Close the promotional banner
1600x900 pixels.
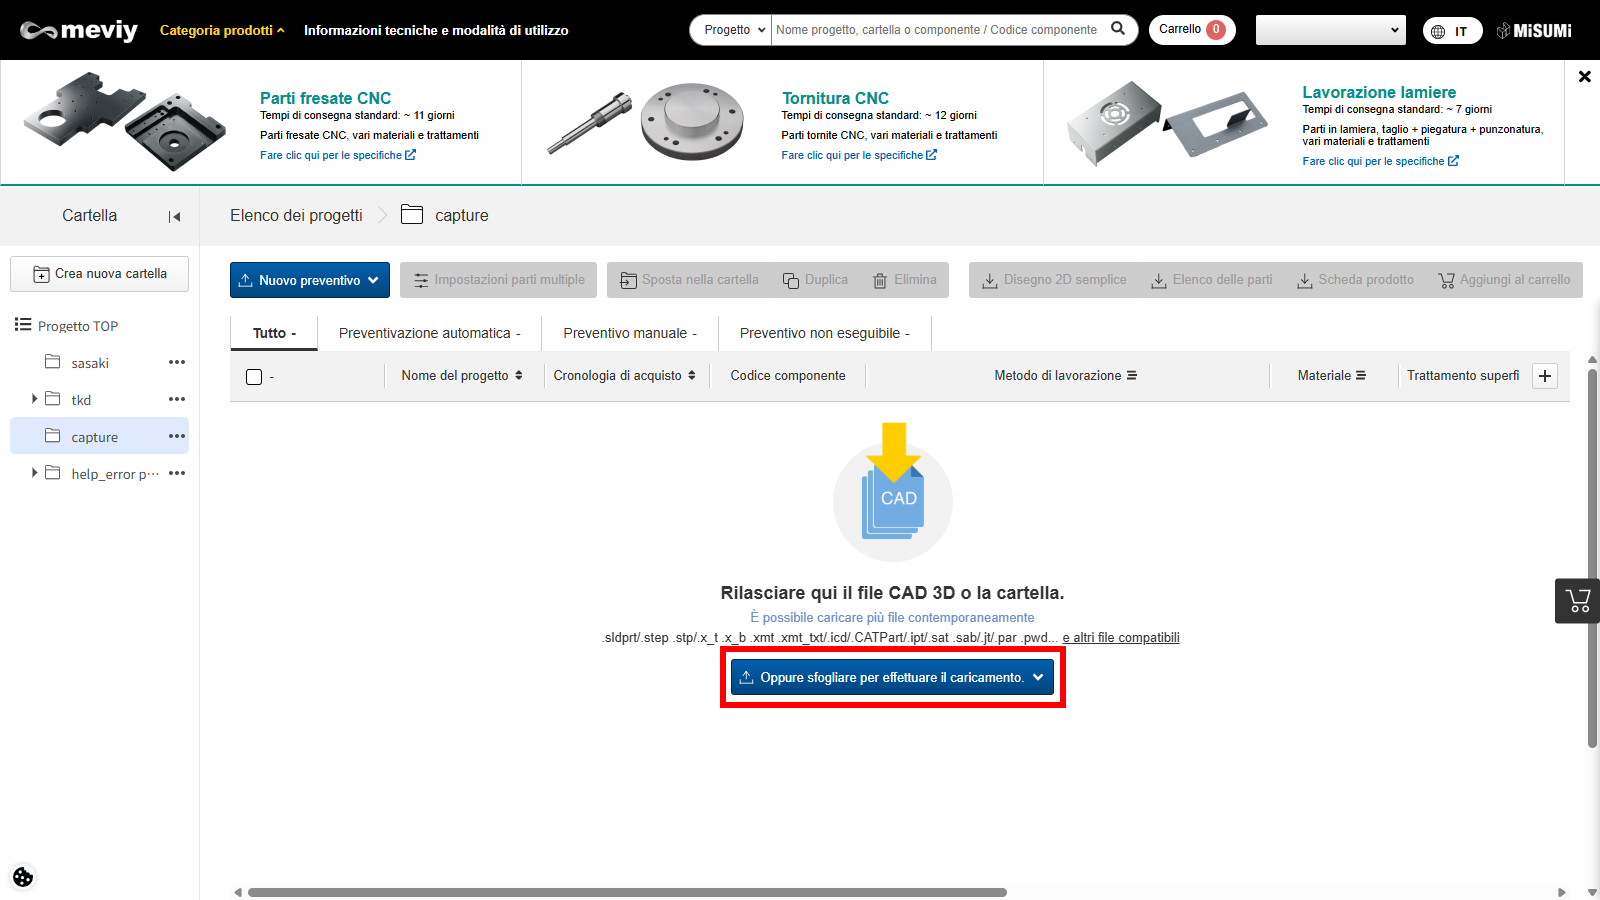1584,77
